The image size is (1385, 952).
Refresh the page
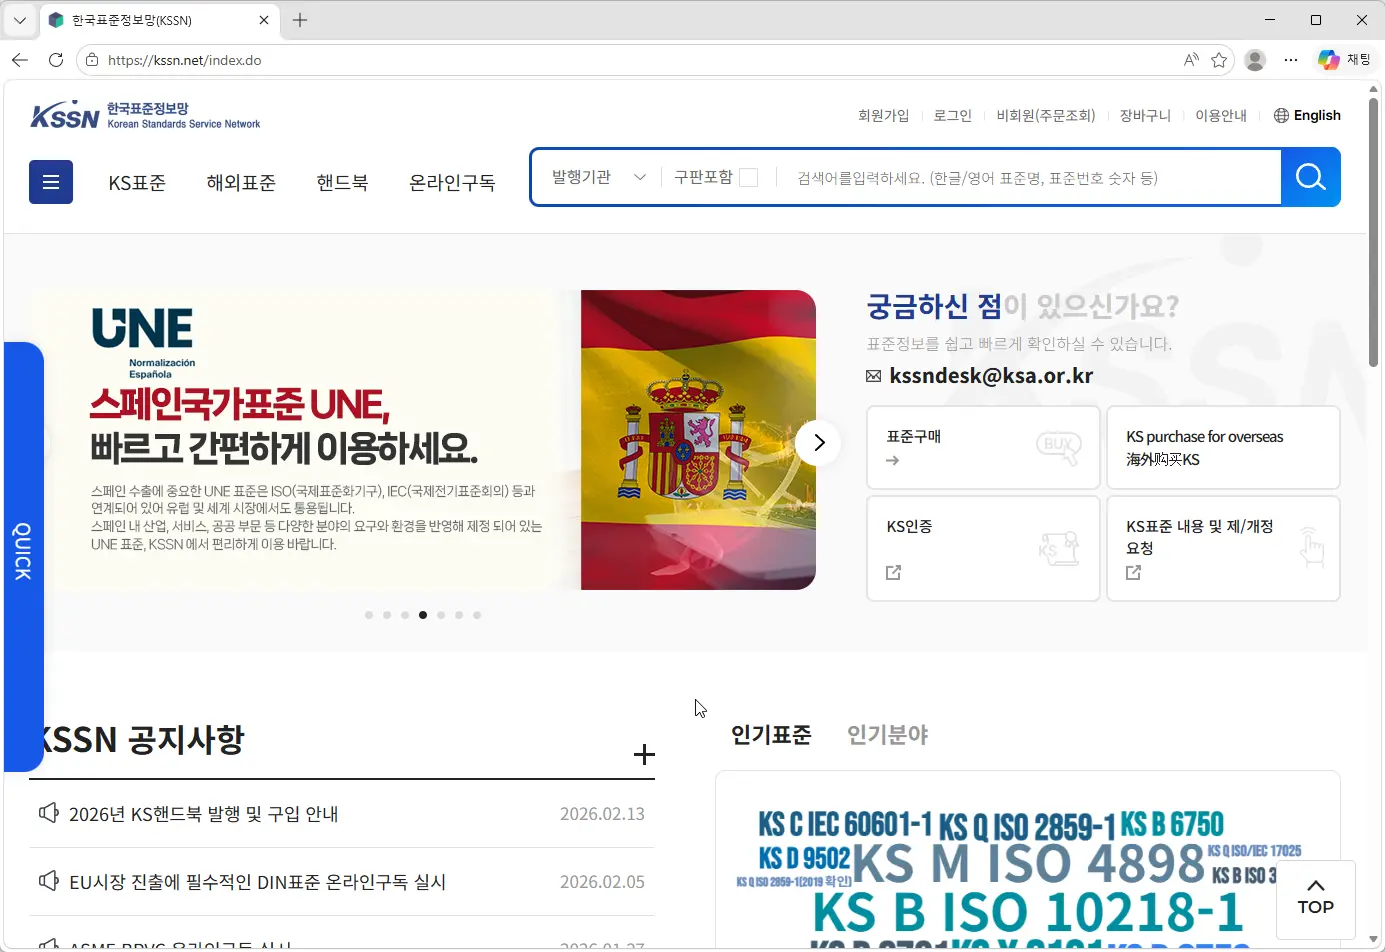point(56,60)
